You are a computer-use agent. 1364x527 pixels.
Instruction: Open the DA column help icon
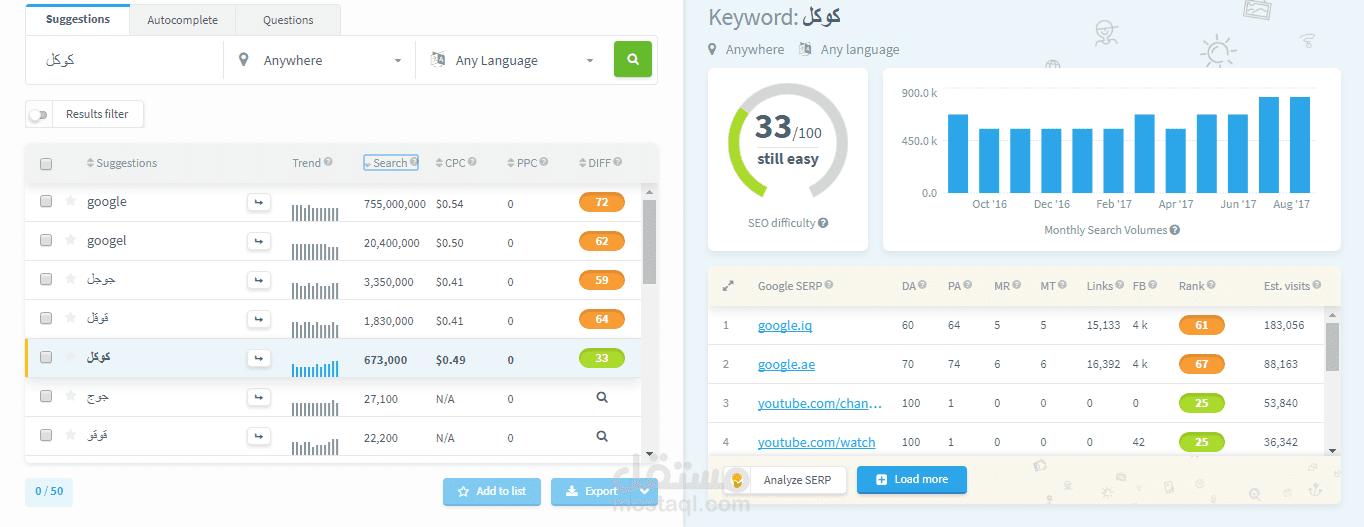tap(922, 286)
